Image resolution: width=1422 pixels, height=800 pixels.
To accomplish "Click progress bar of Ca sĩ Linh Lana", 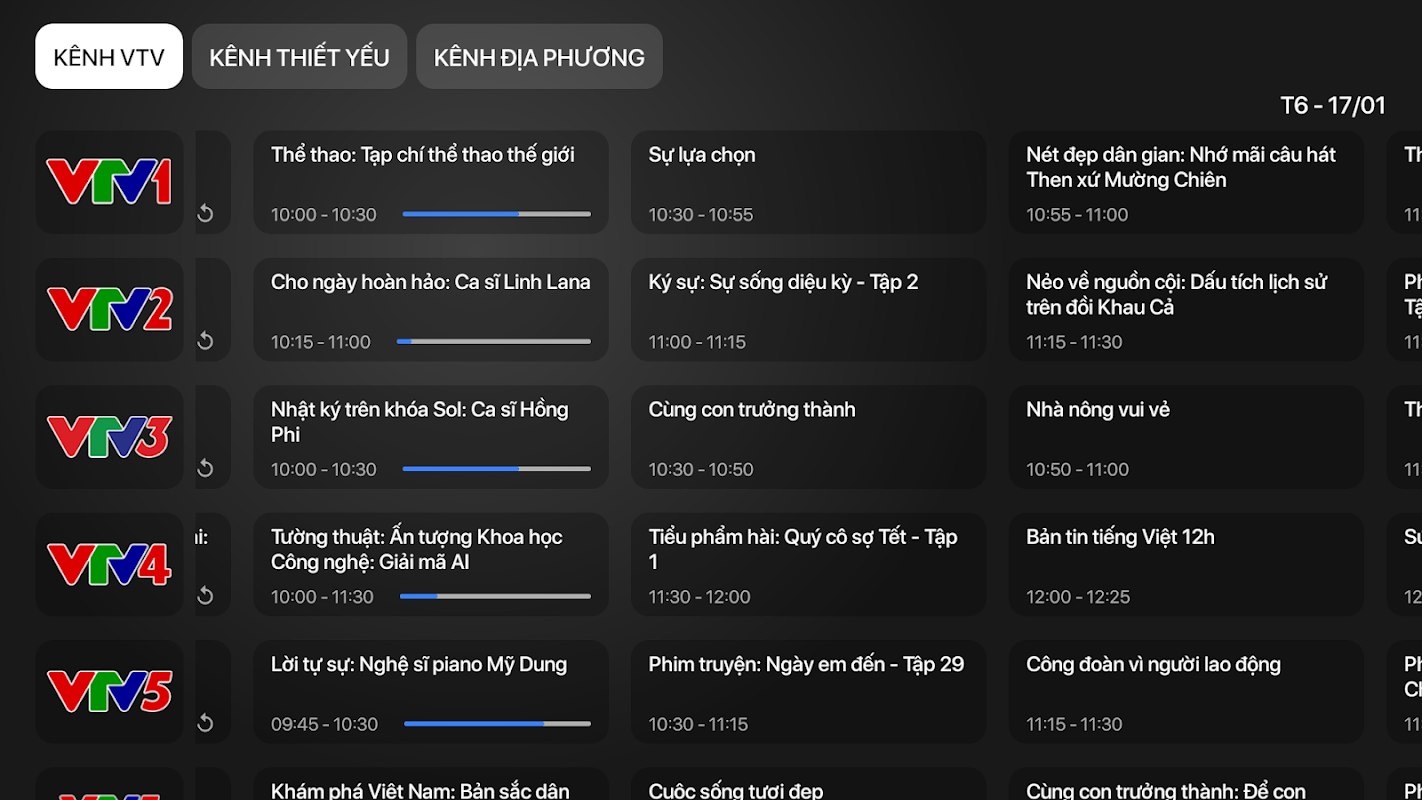I will [494, 342].
